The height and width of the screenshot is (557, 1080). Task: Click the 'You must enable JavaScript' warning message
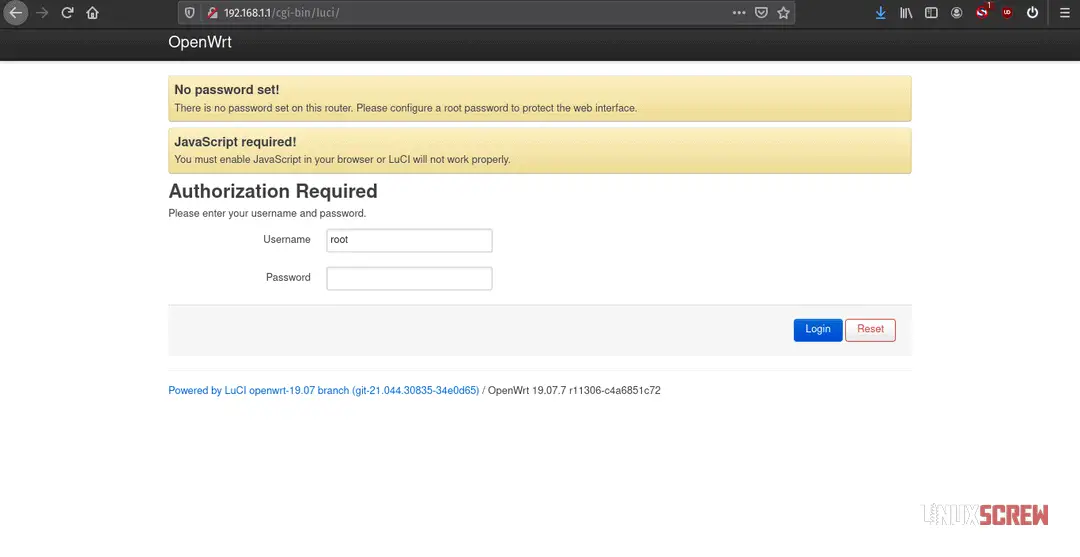tap(342, 160)
